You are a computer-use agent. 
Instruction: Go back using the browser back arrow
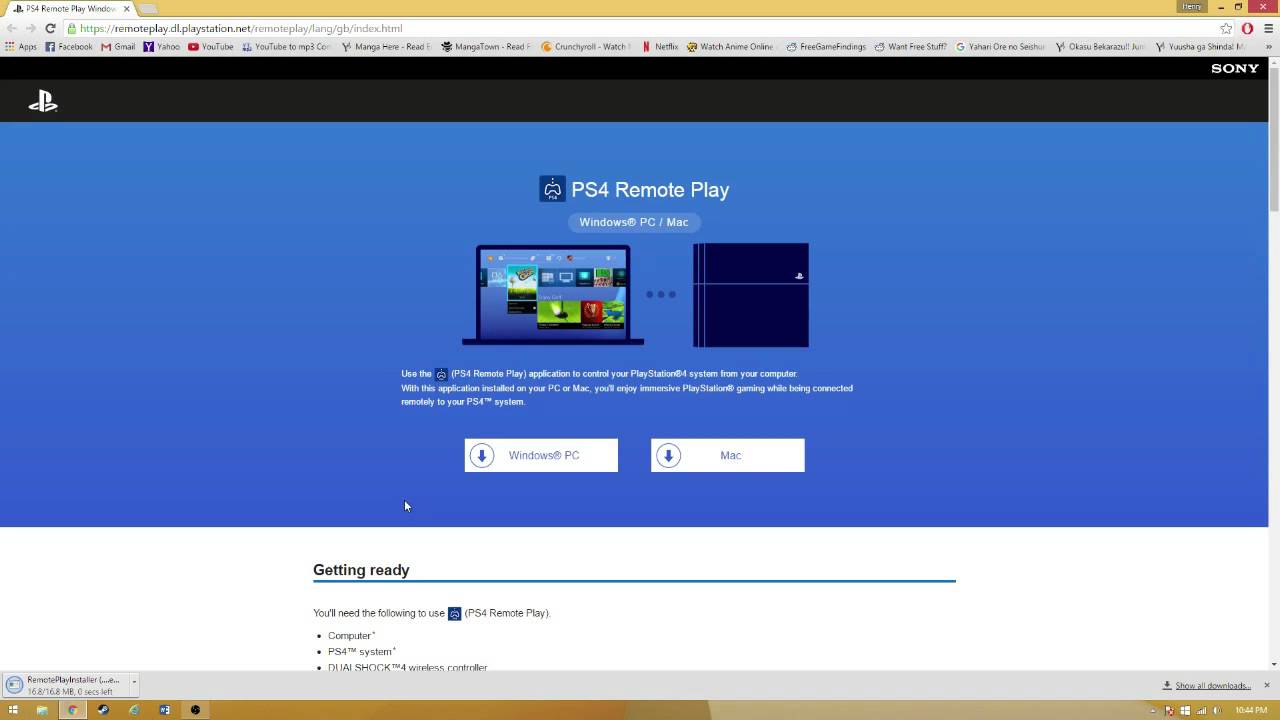pyautogui.click(x=12, y=28)
